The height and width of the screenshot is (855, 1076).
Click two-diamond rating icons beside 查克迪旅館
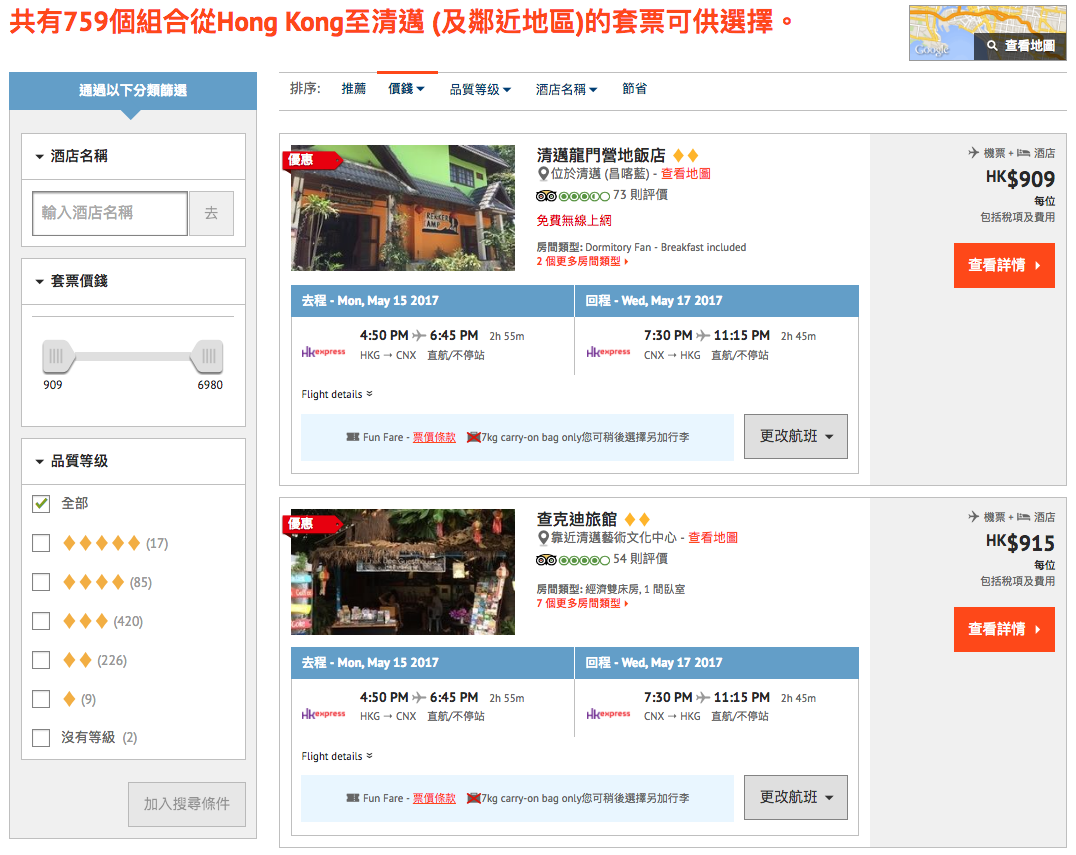(x=637, y=519)
